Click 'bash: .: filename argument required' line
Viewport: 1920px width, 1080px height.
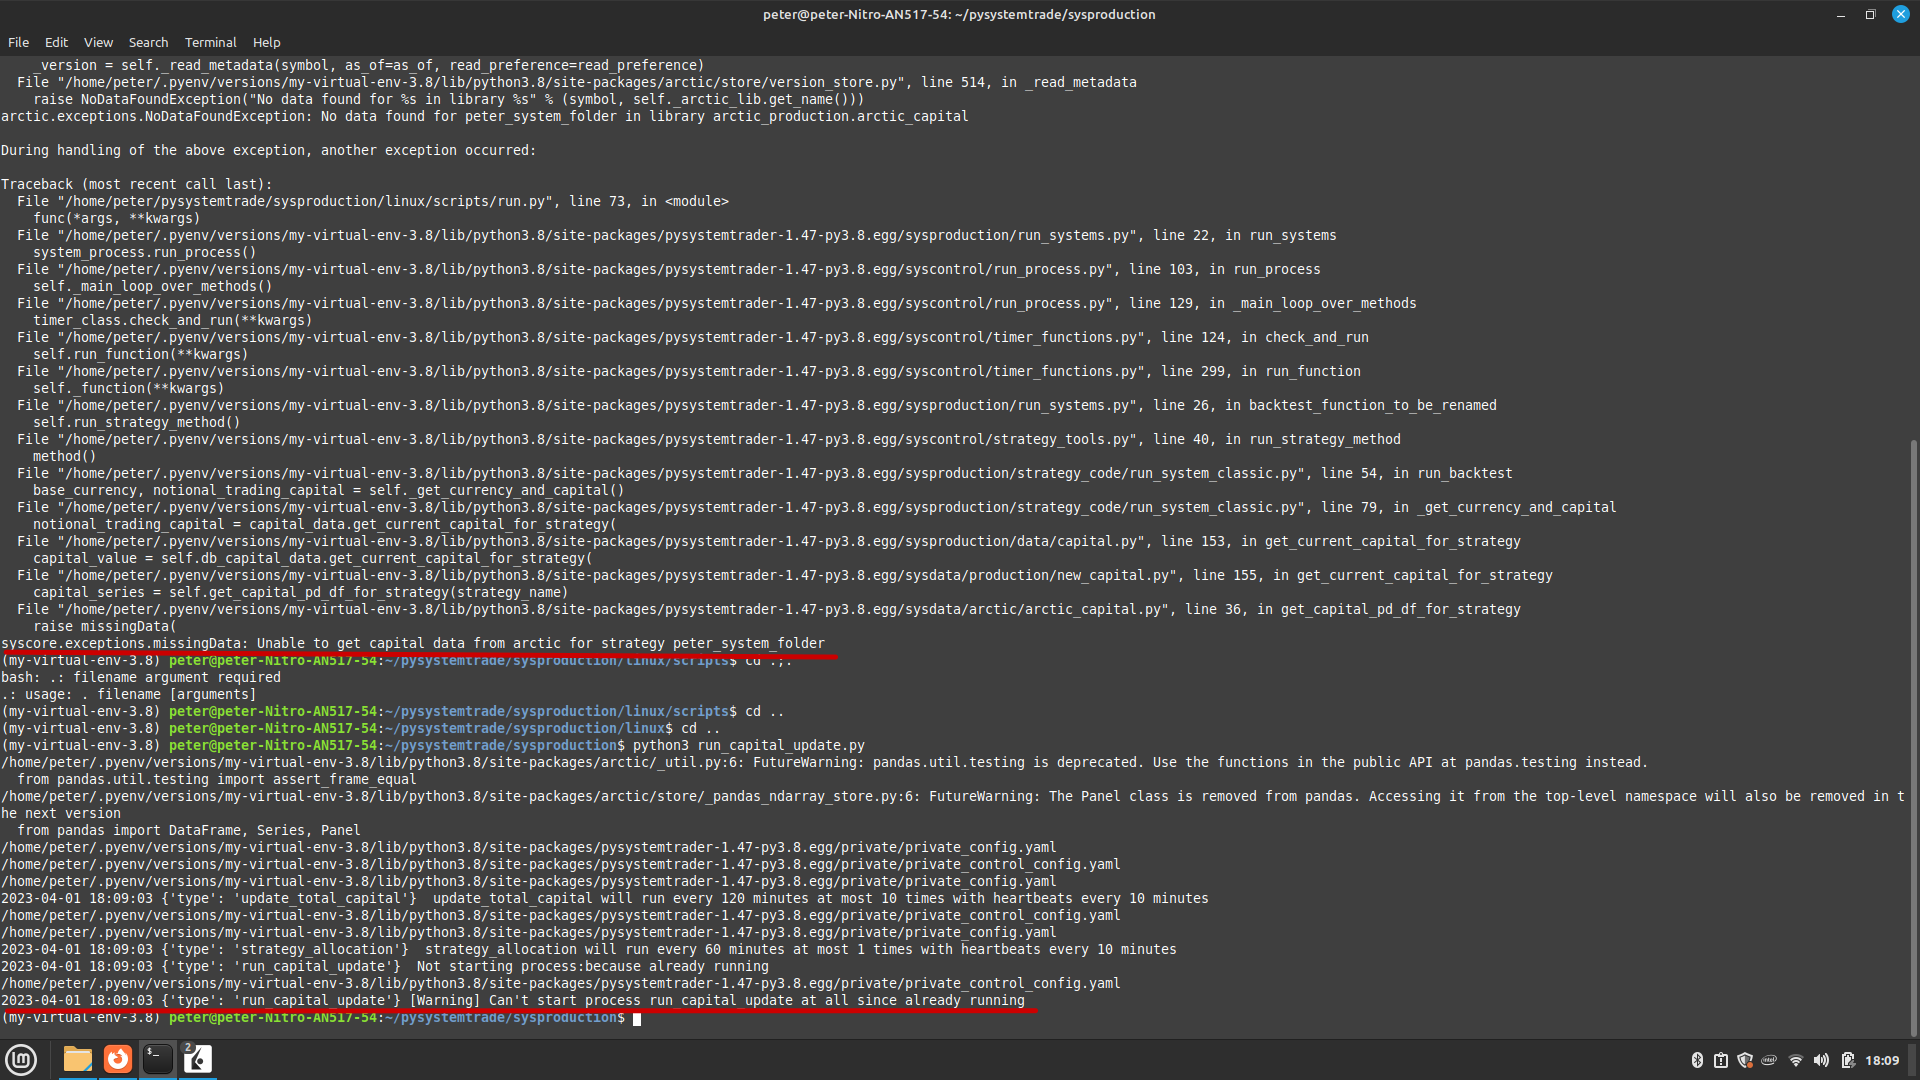coord(141,677)
